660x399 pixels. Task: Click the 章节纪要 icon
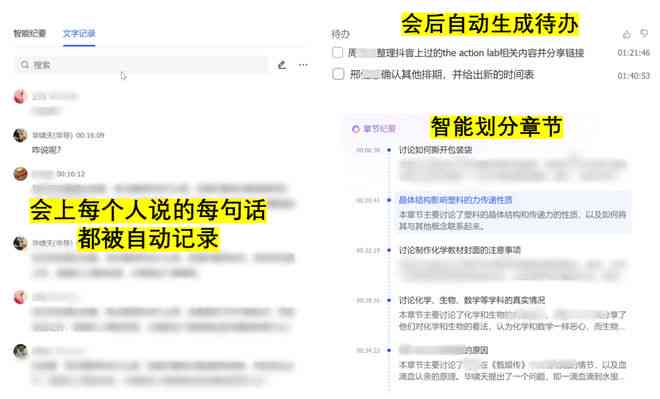(x=356, y=129)
